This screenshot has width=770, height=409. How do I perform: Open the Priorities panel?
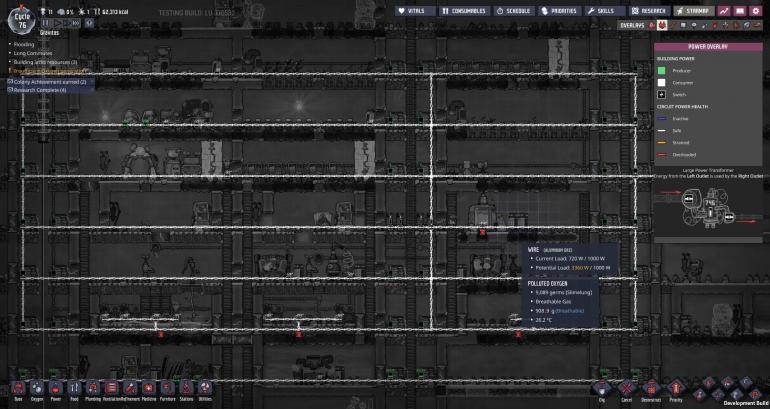tap(560, 11)
